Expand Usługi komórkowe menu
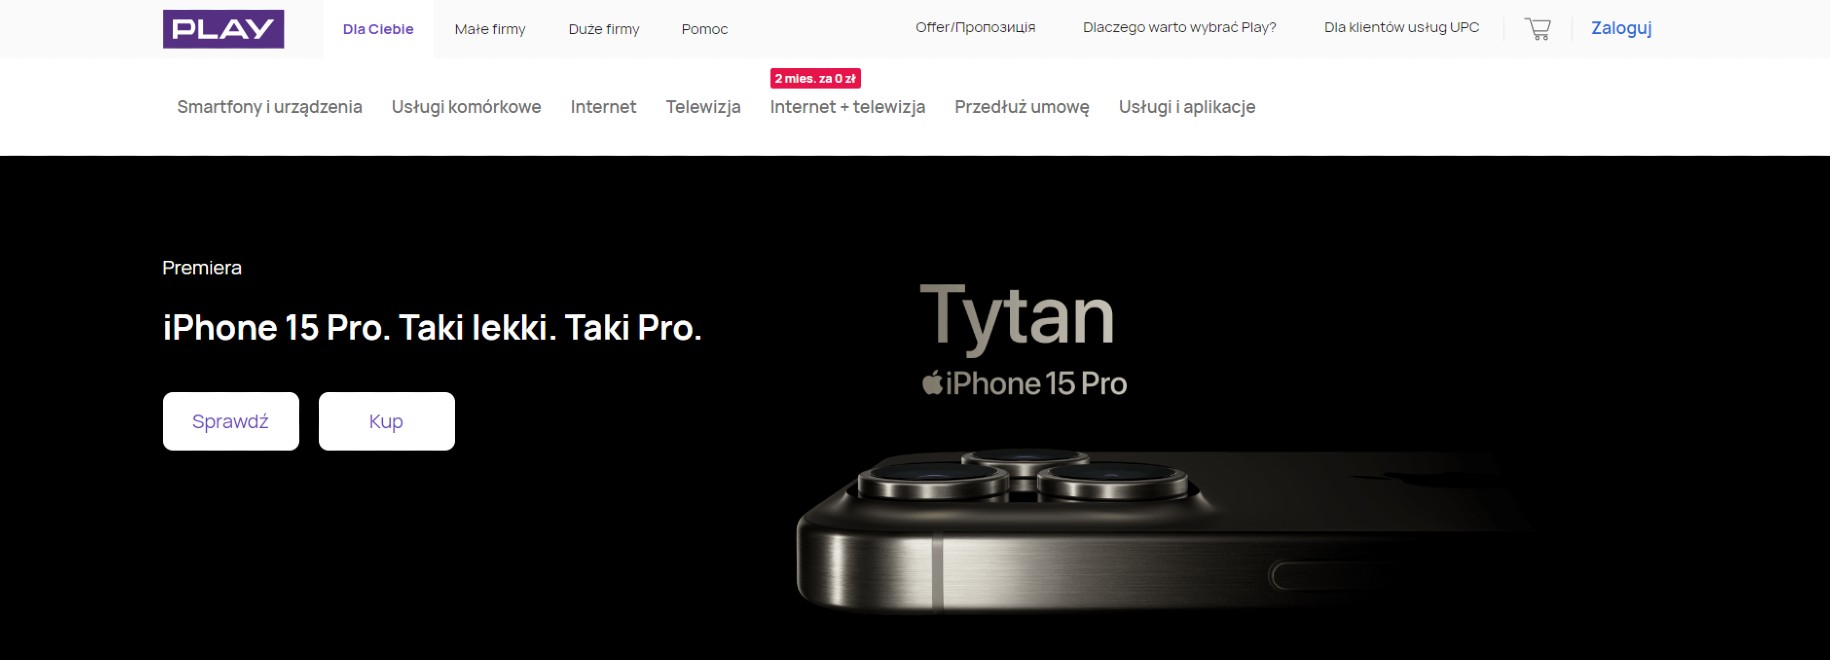This screenshot has width=1830, height=660. coord(466,107)
